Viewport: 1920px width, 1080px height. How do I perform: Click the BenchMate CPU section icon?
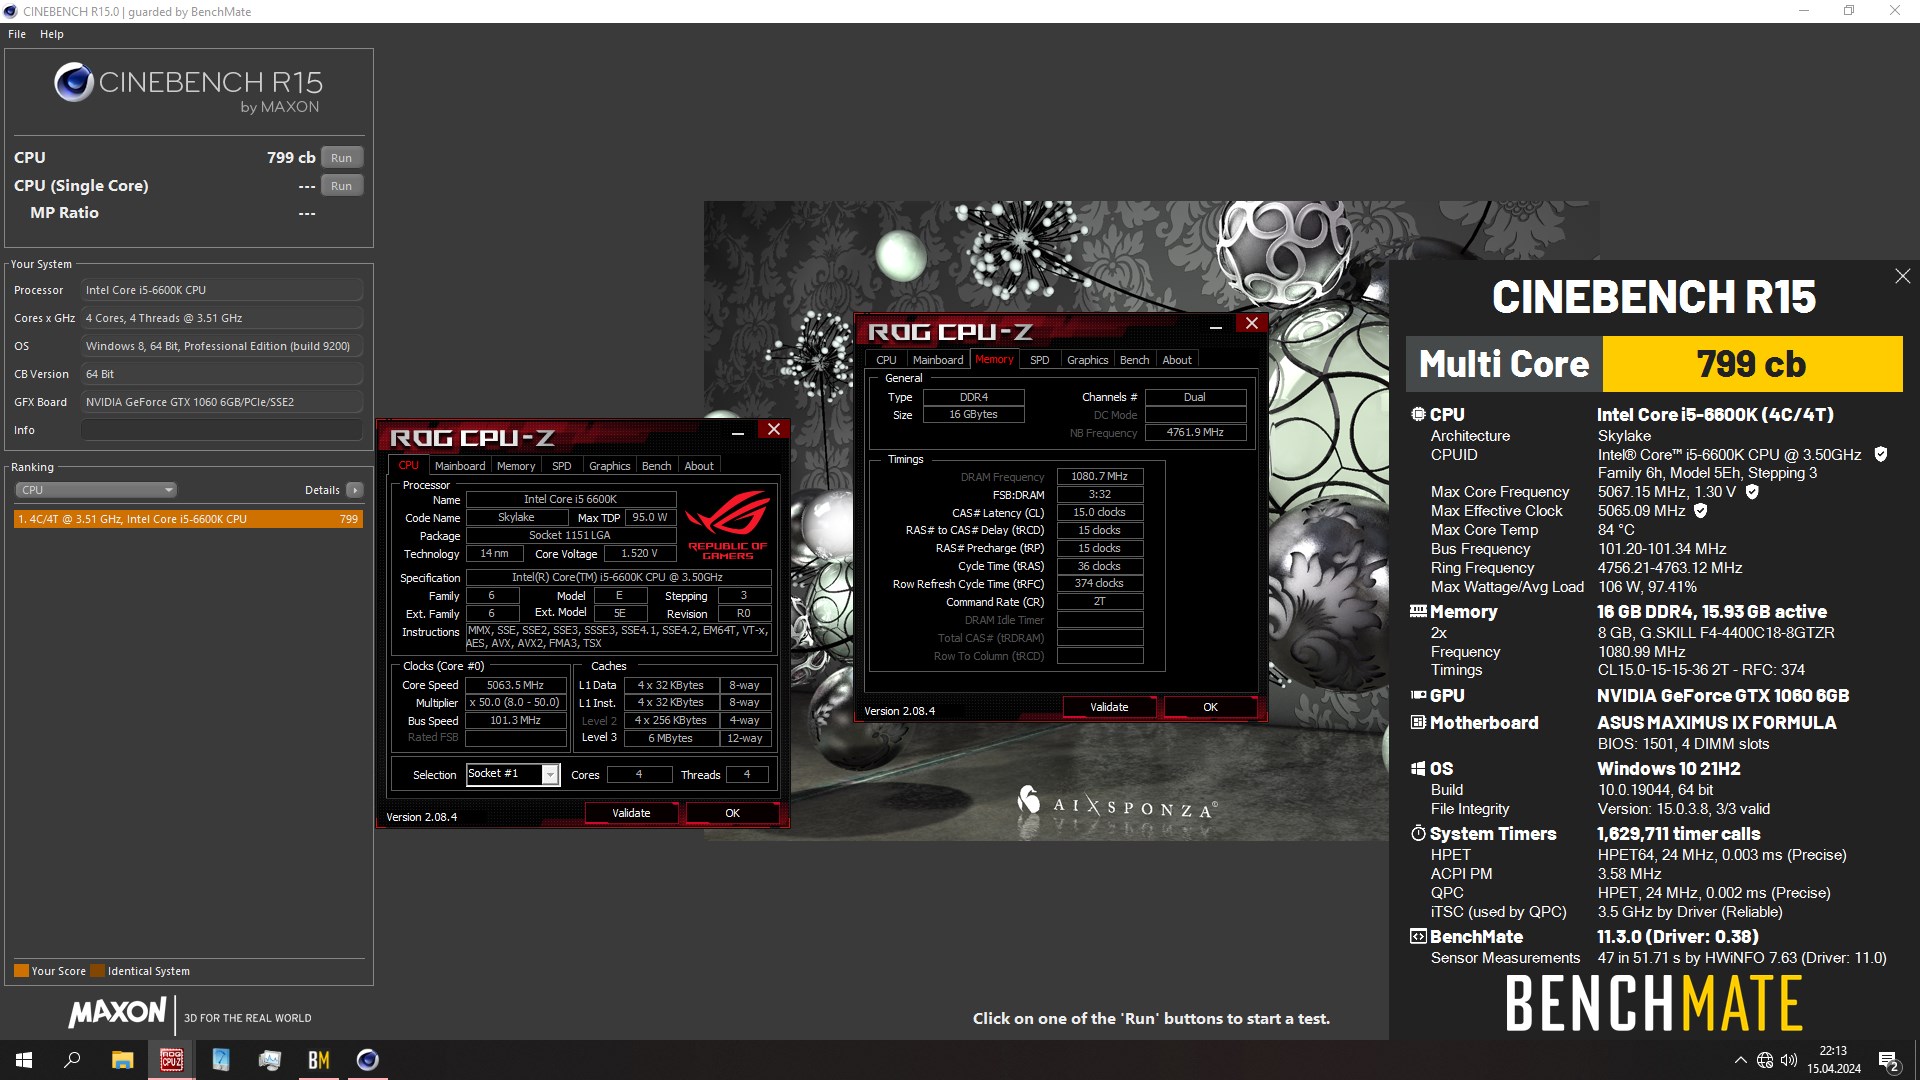click(1418, 414)
